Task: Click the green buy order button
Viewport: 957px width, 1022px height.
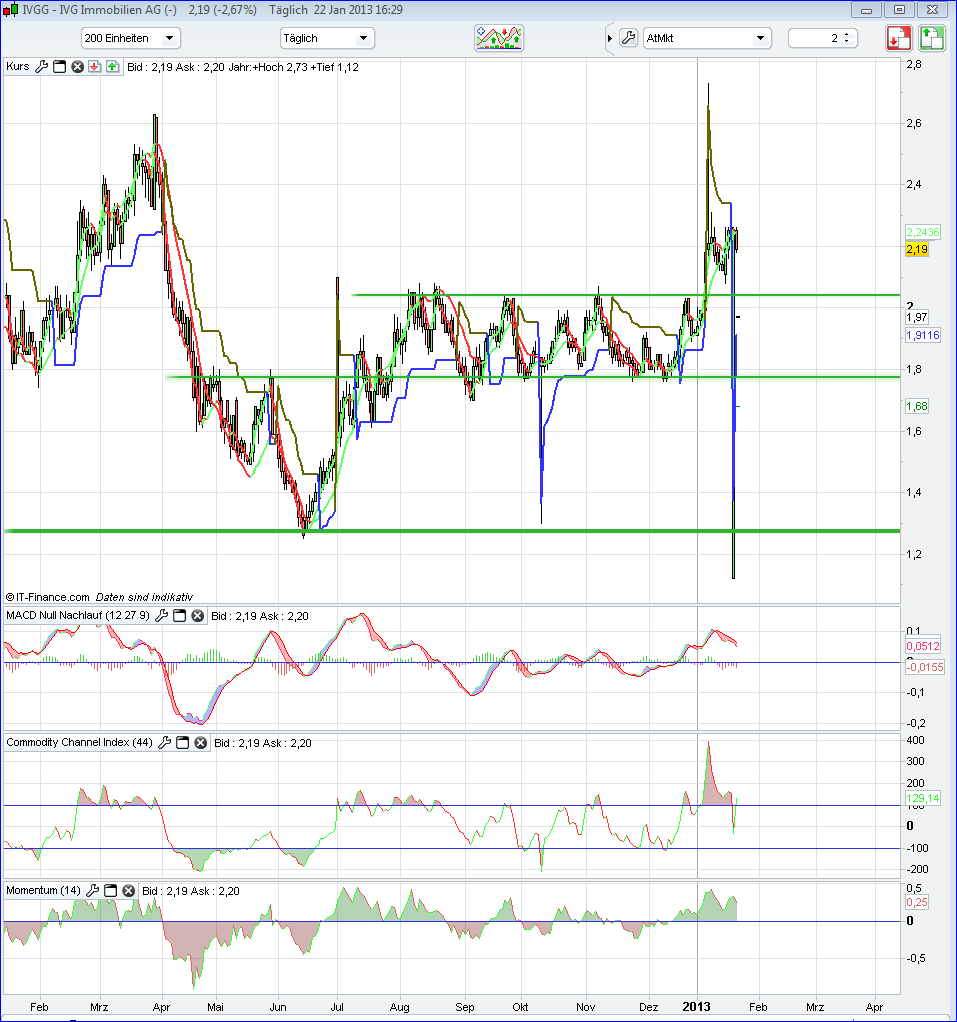Action: click(x=932, y=38)
